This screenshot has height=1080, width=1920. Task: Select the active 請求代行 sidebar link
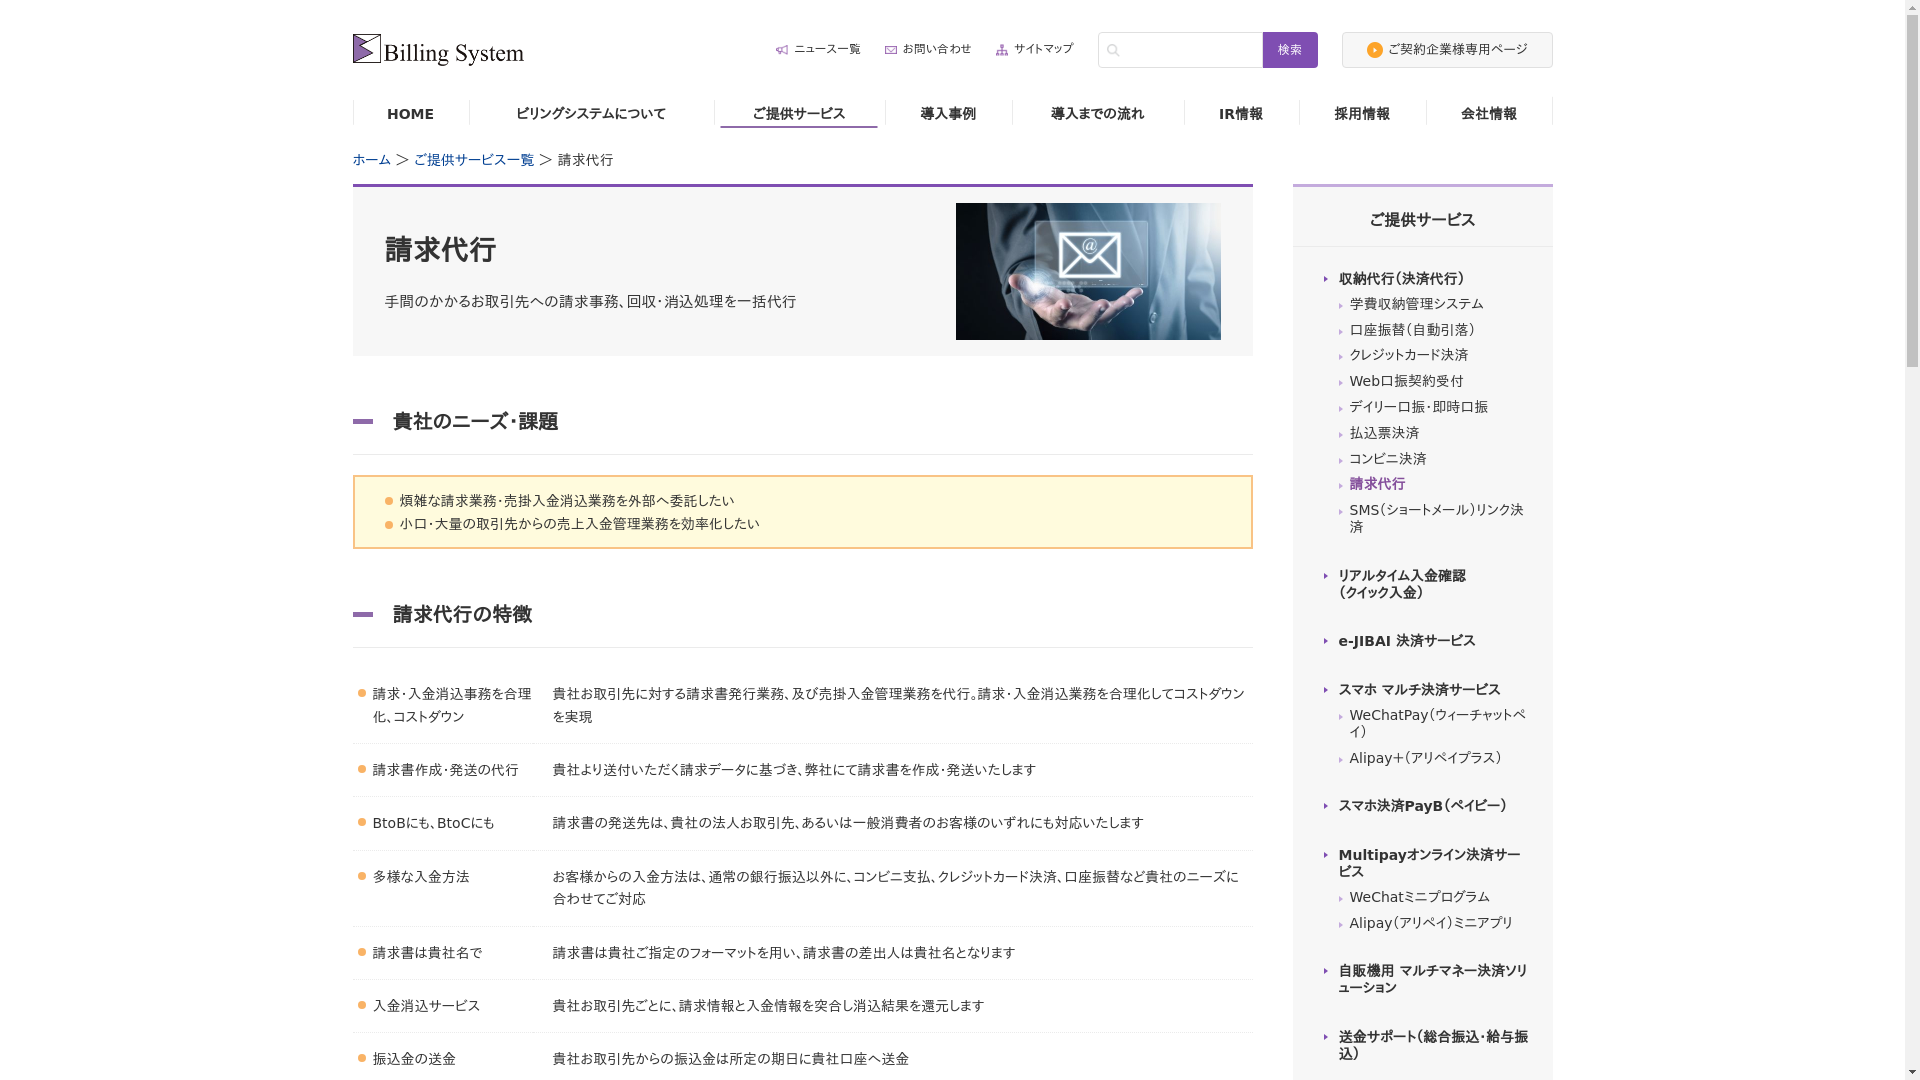click(x=1377, y=484)
